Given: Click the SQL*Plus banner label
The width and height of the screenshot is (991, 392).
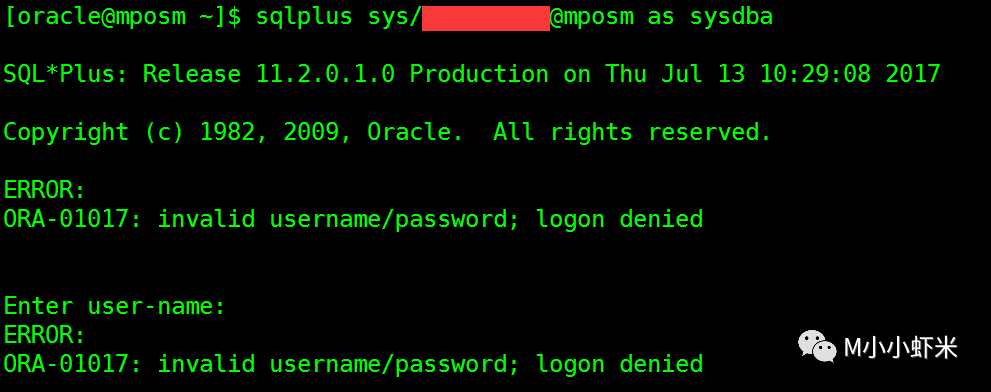Looking at the screenshot, I should [66, 75].
